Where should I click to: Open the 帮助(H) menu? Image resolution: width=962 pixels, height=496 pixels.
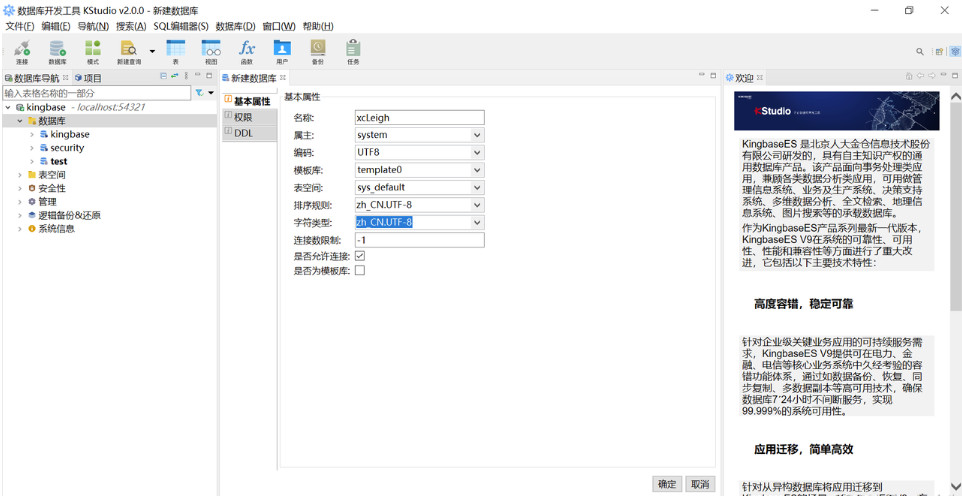(x=318, y=26)
